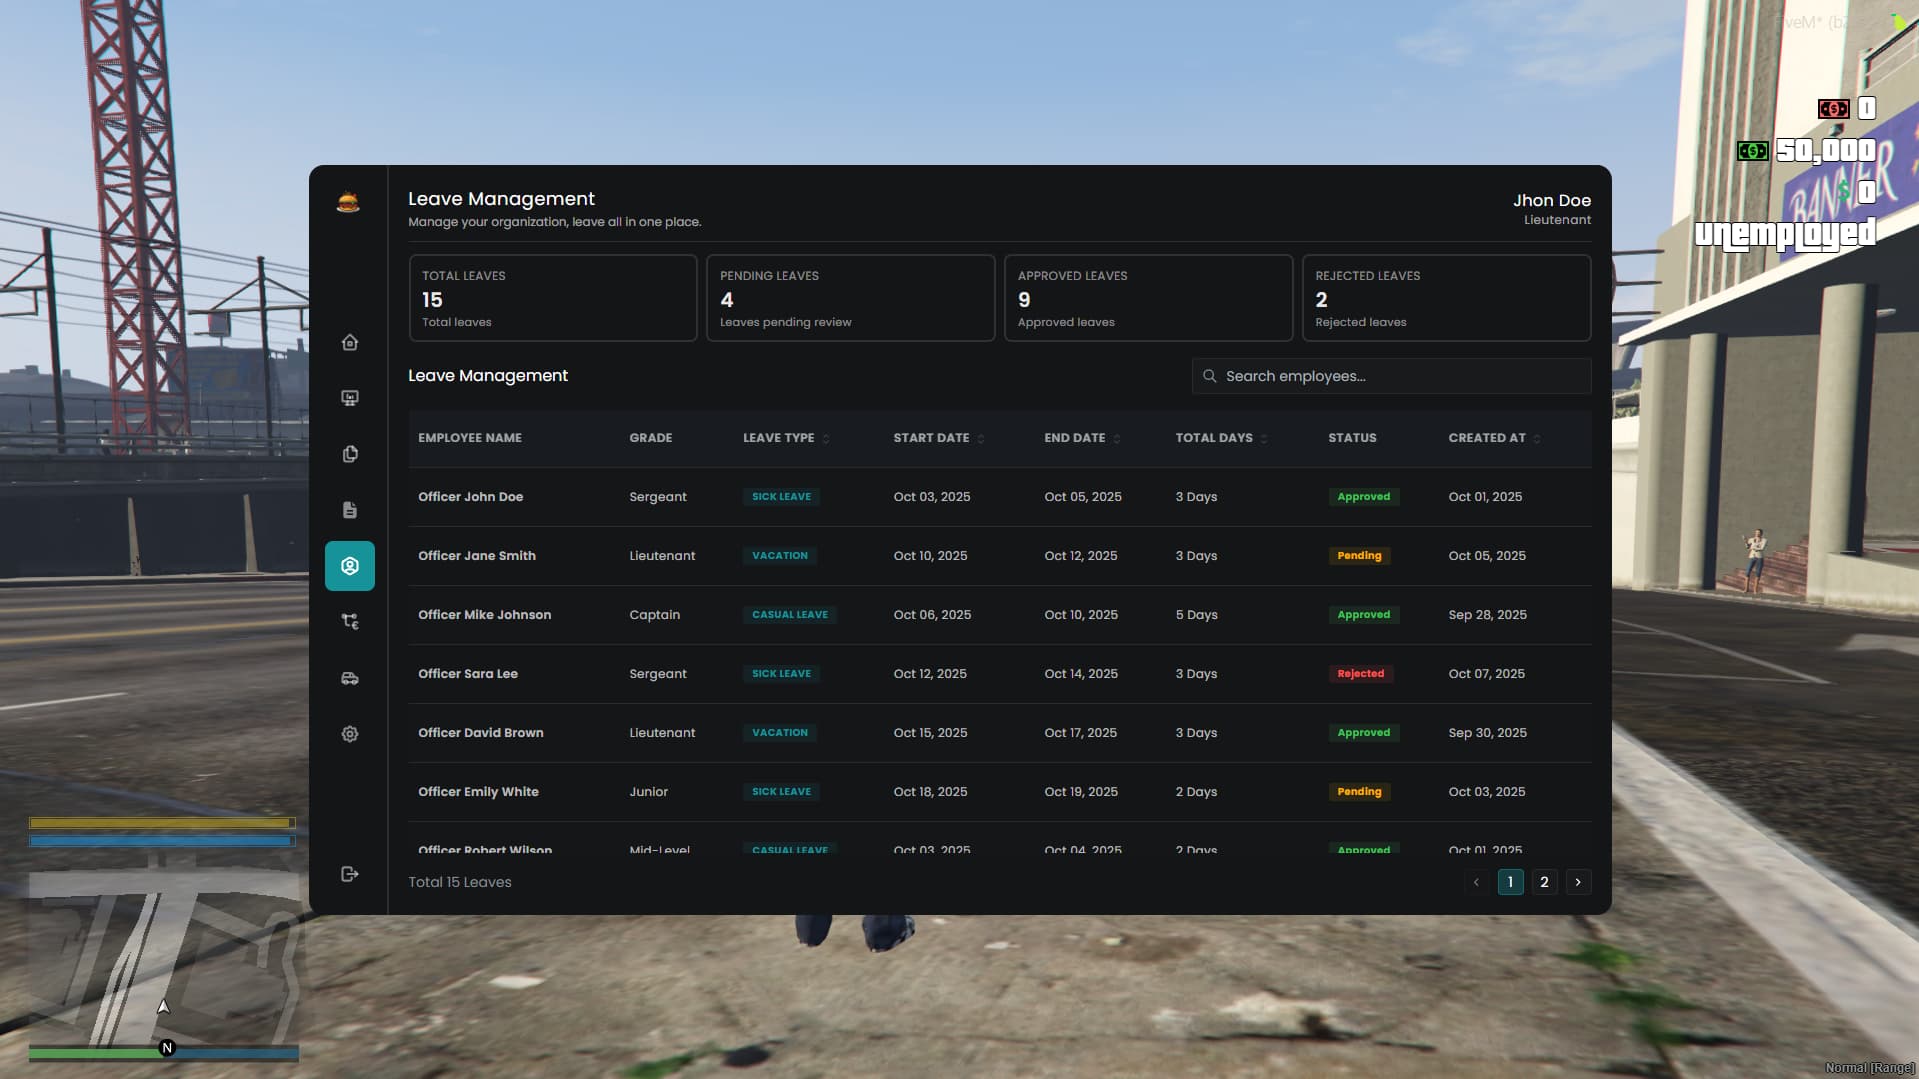Image resolution: width=1919 pixels, height=1079 pixels.
Task: Select page 1 in pagination
Action: tap(1510, 882)
